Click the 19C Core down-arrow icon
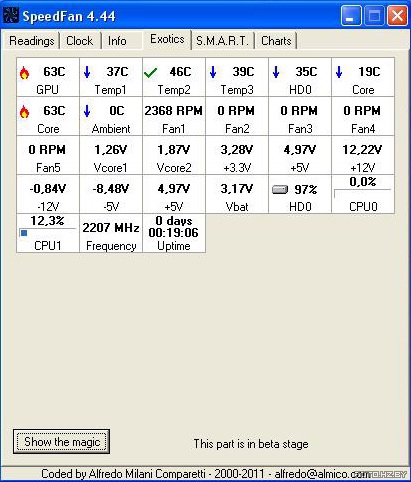This screenshot has height=482, width=411. (339, 72)
